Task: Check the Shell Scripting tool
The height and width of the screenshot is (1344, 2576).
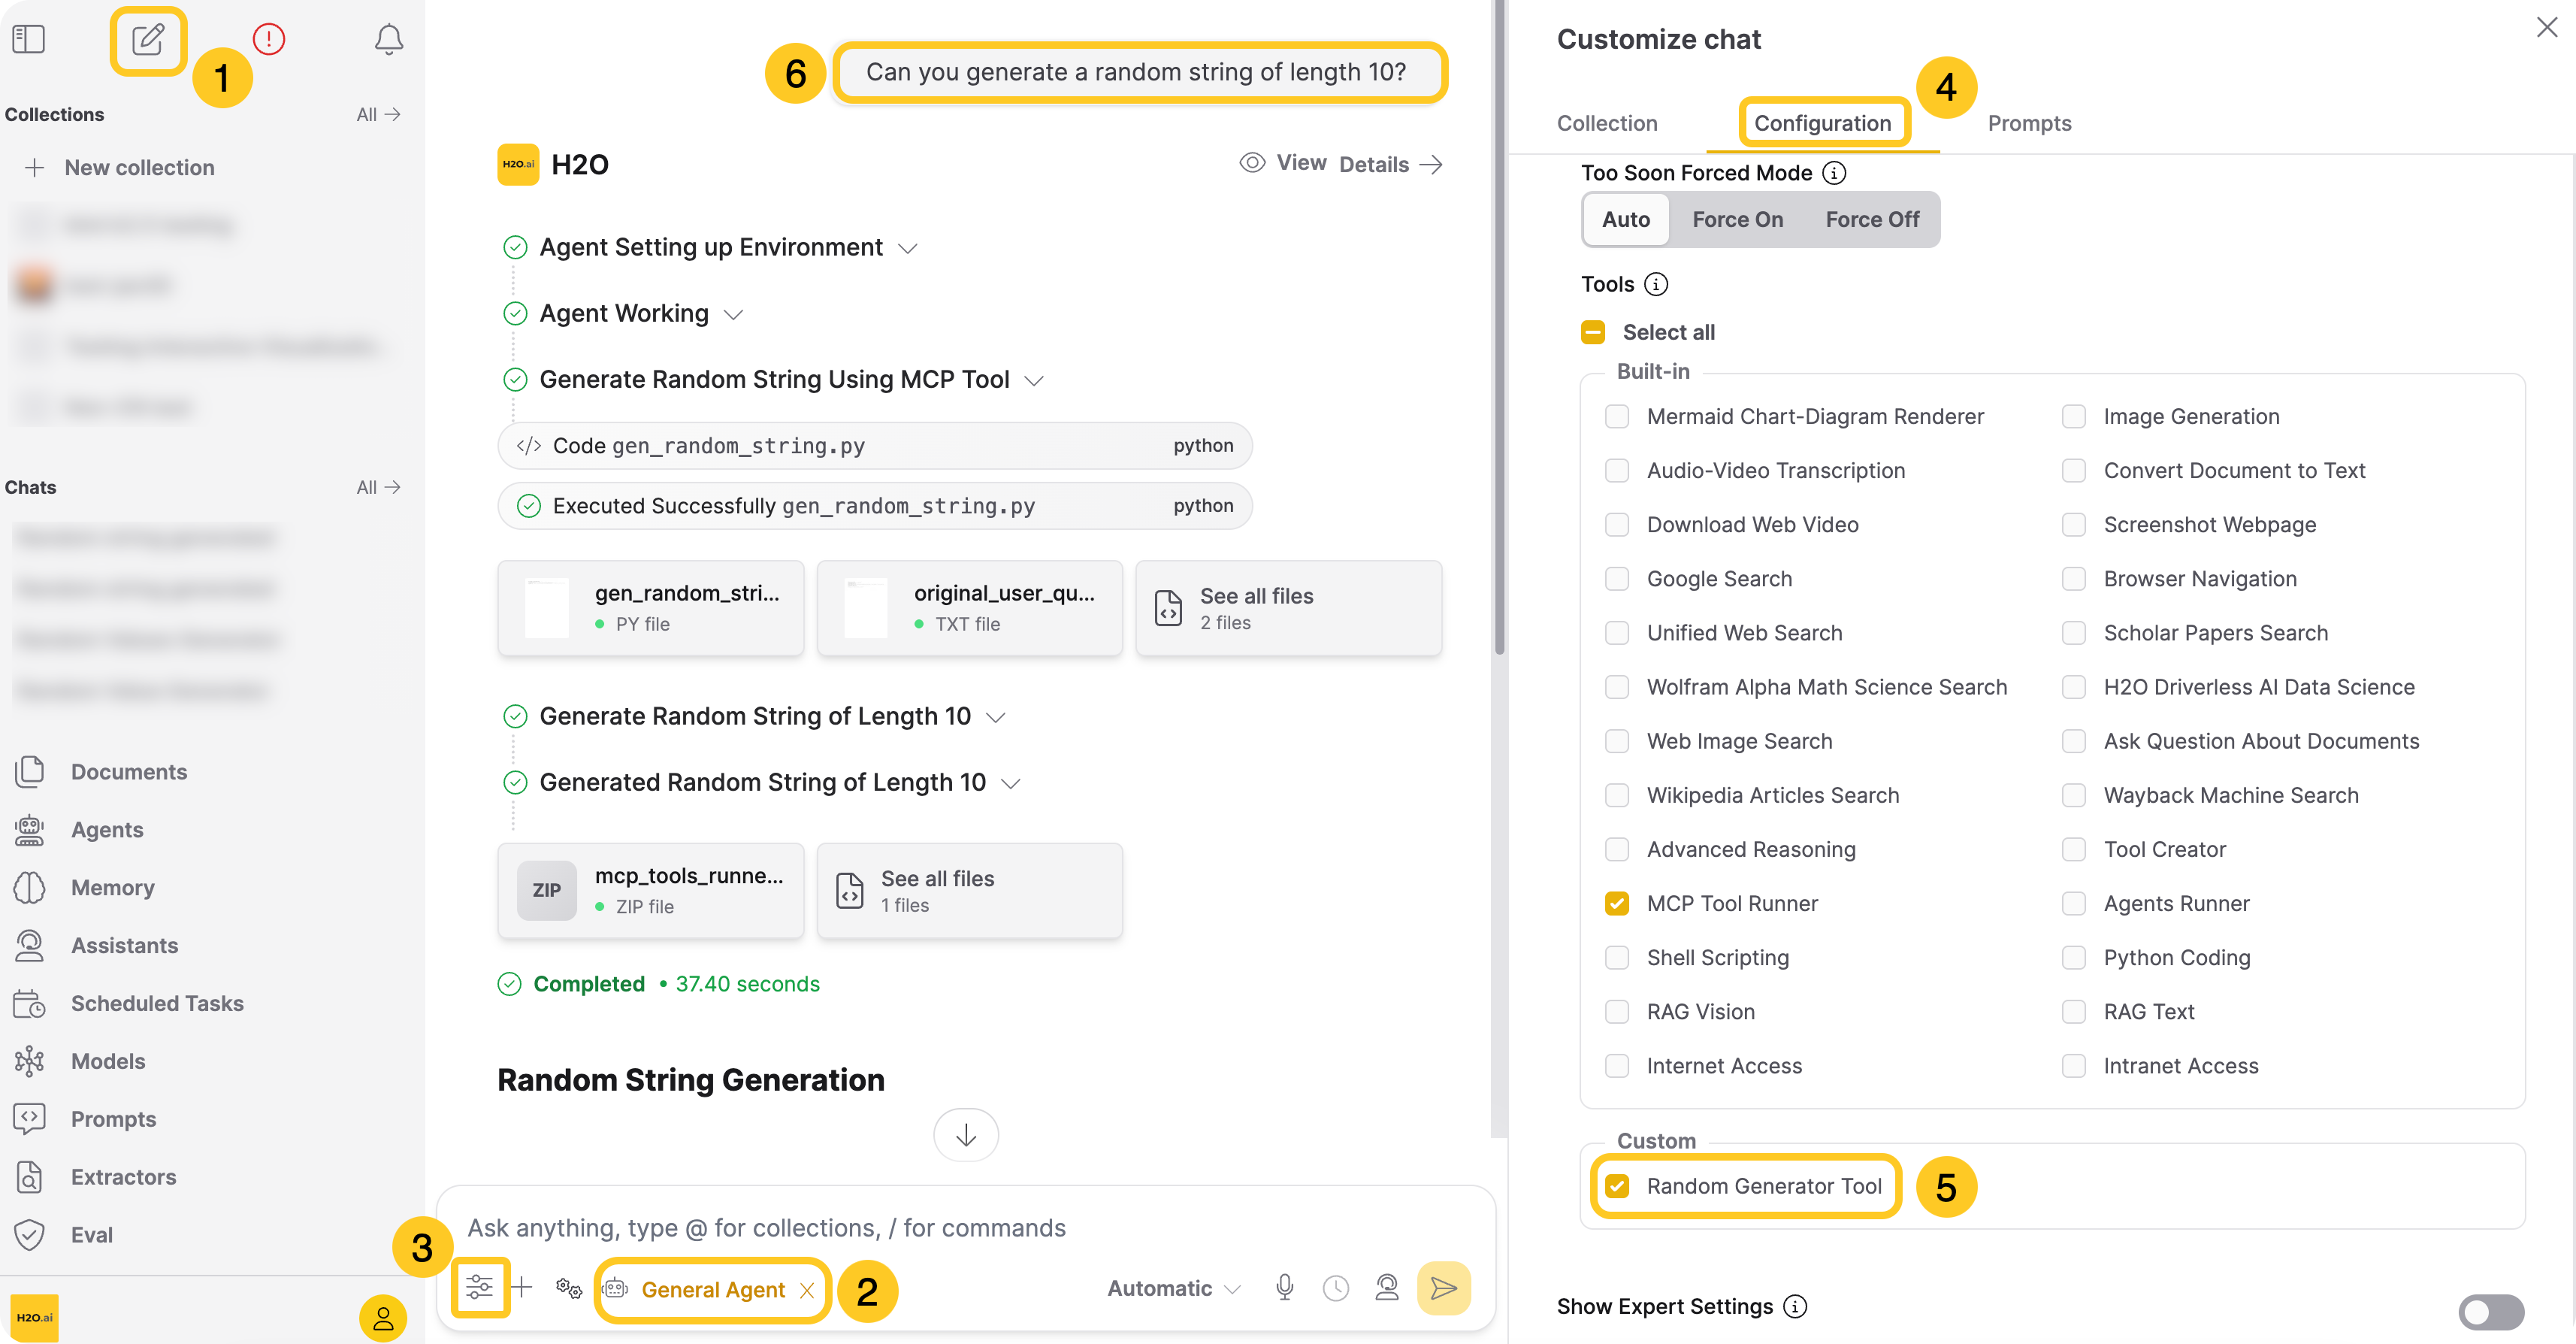Action: (x=1617, y=957)
